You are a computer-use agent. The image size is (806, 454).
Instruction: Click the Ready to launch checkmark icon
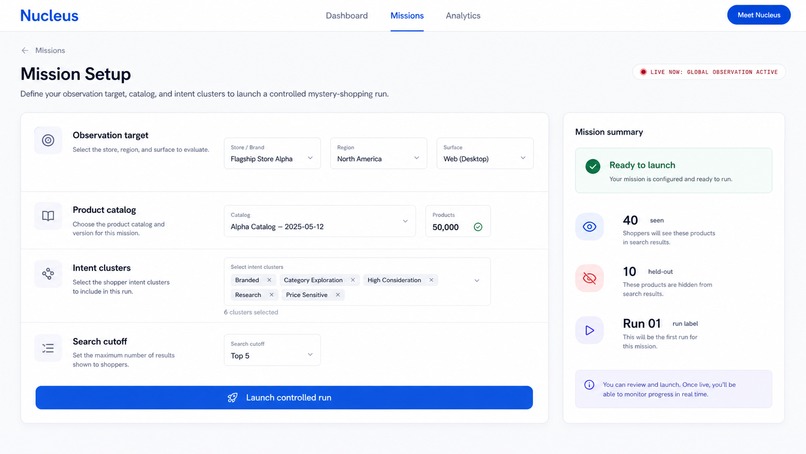593,166
